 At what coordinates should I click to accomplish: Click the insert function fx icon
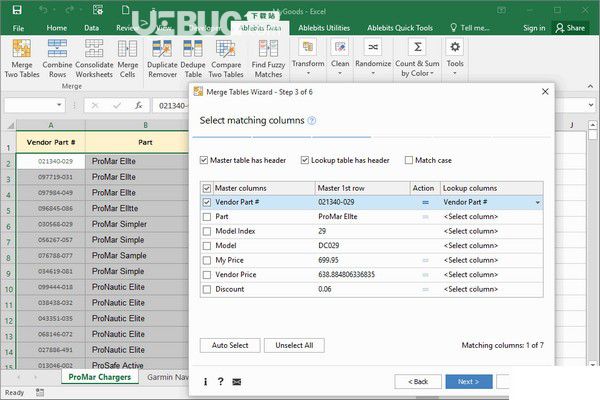click(139, 105)
